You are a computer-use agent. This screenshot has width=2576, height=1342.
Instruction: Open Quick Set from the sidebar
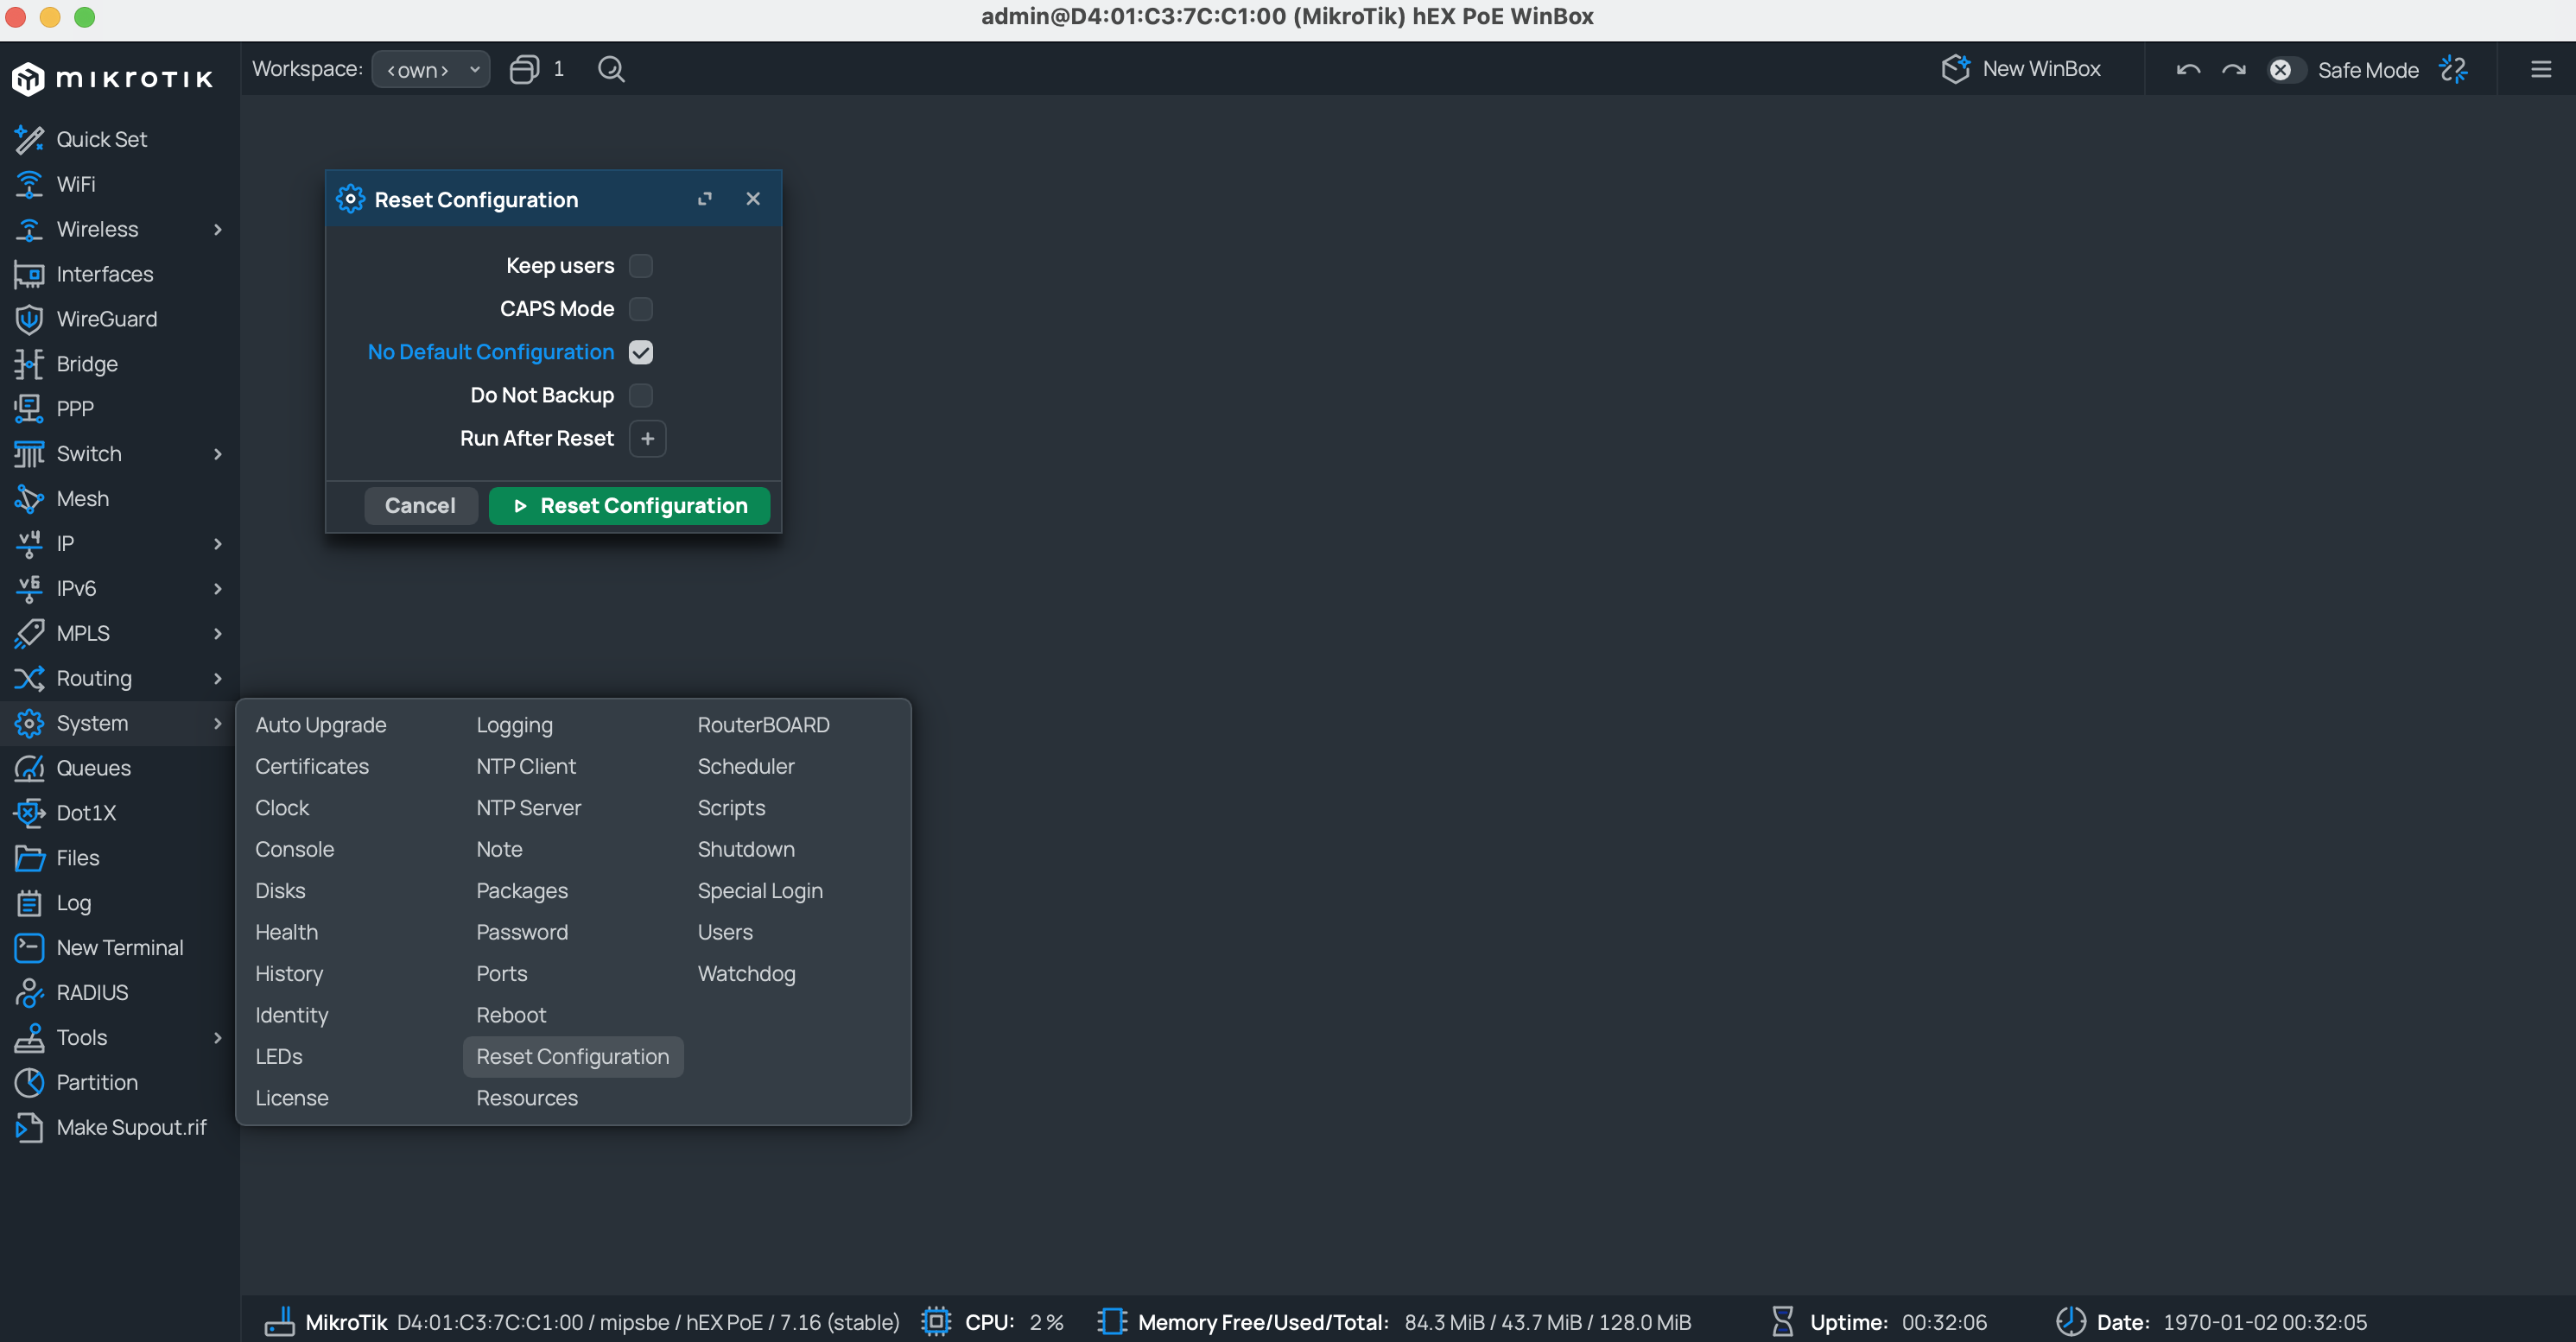pos(101,139)
